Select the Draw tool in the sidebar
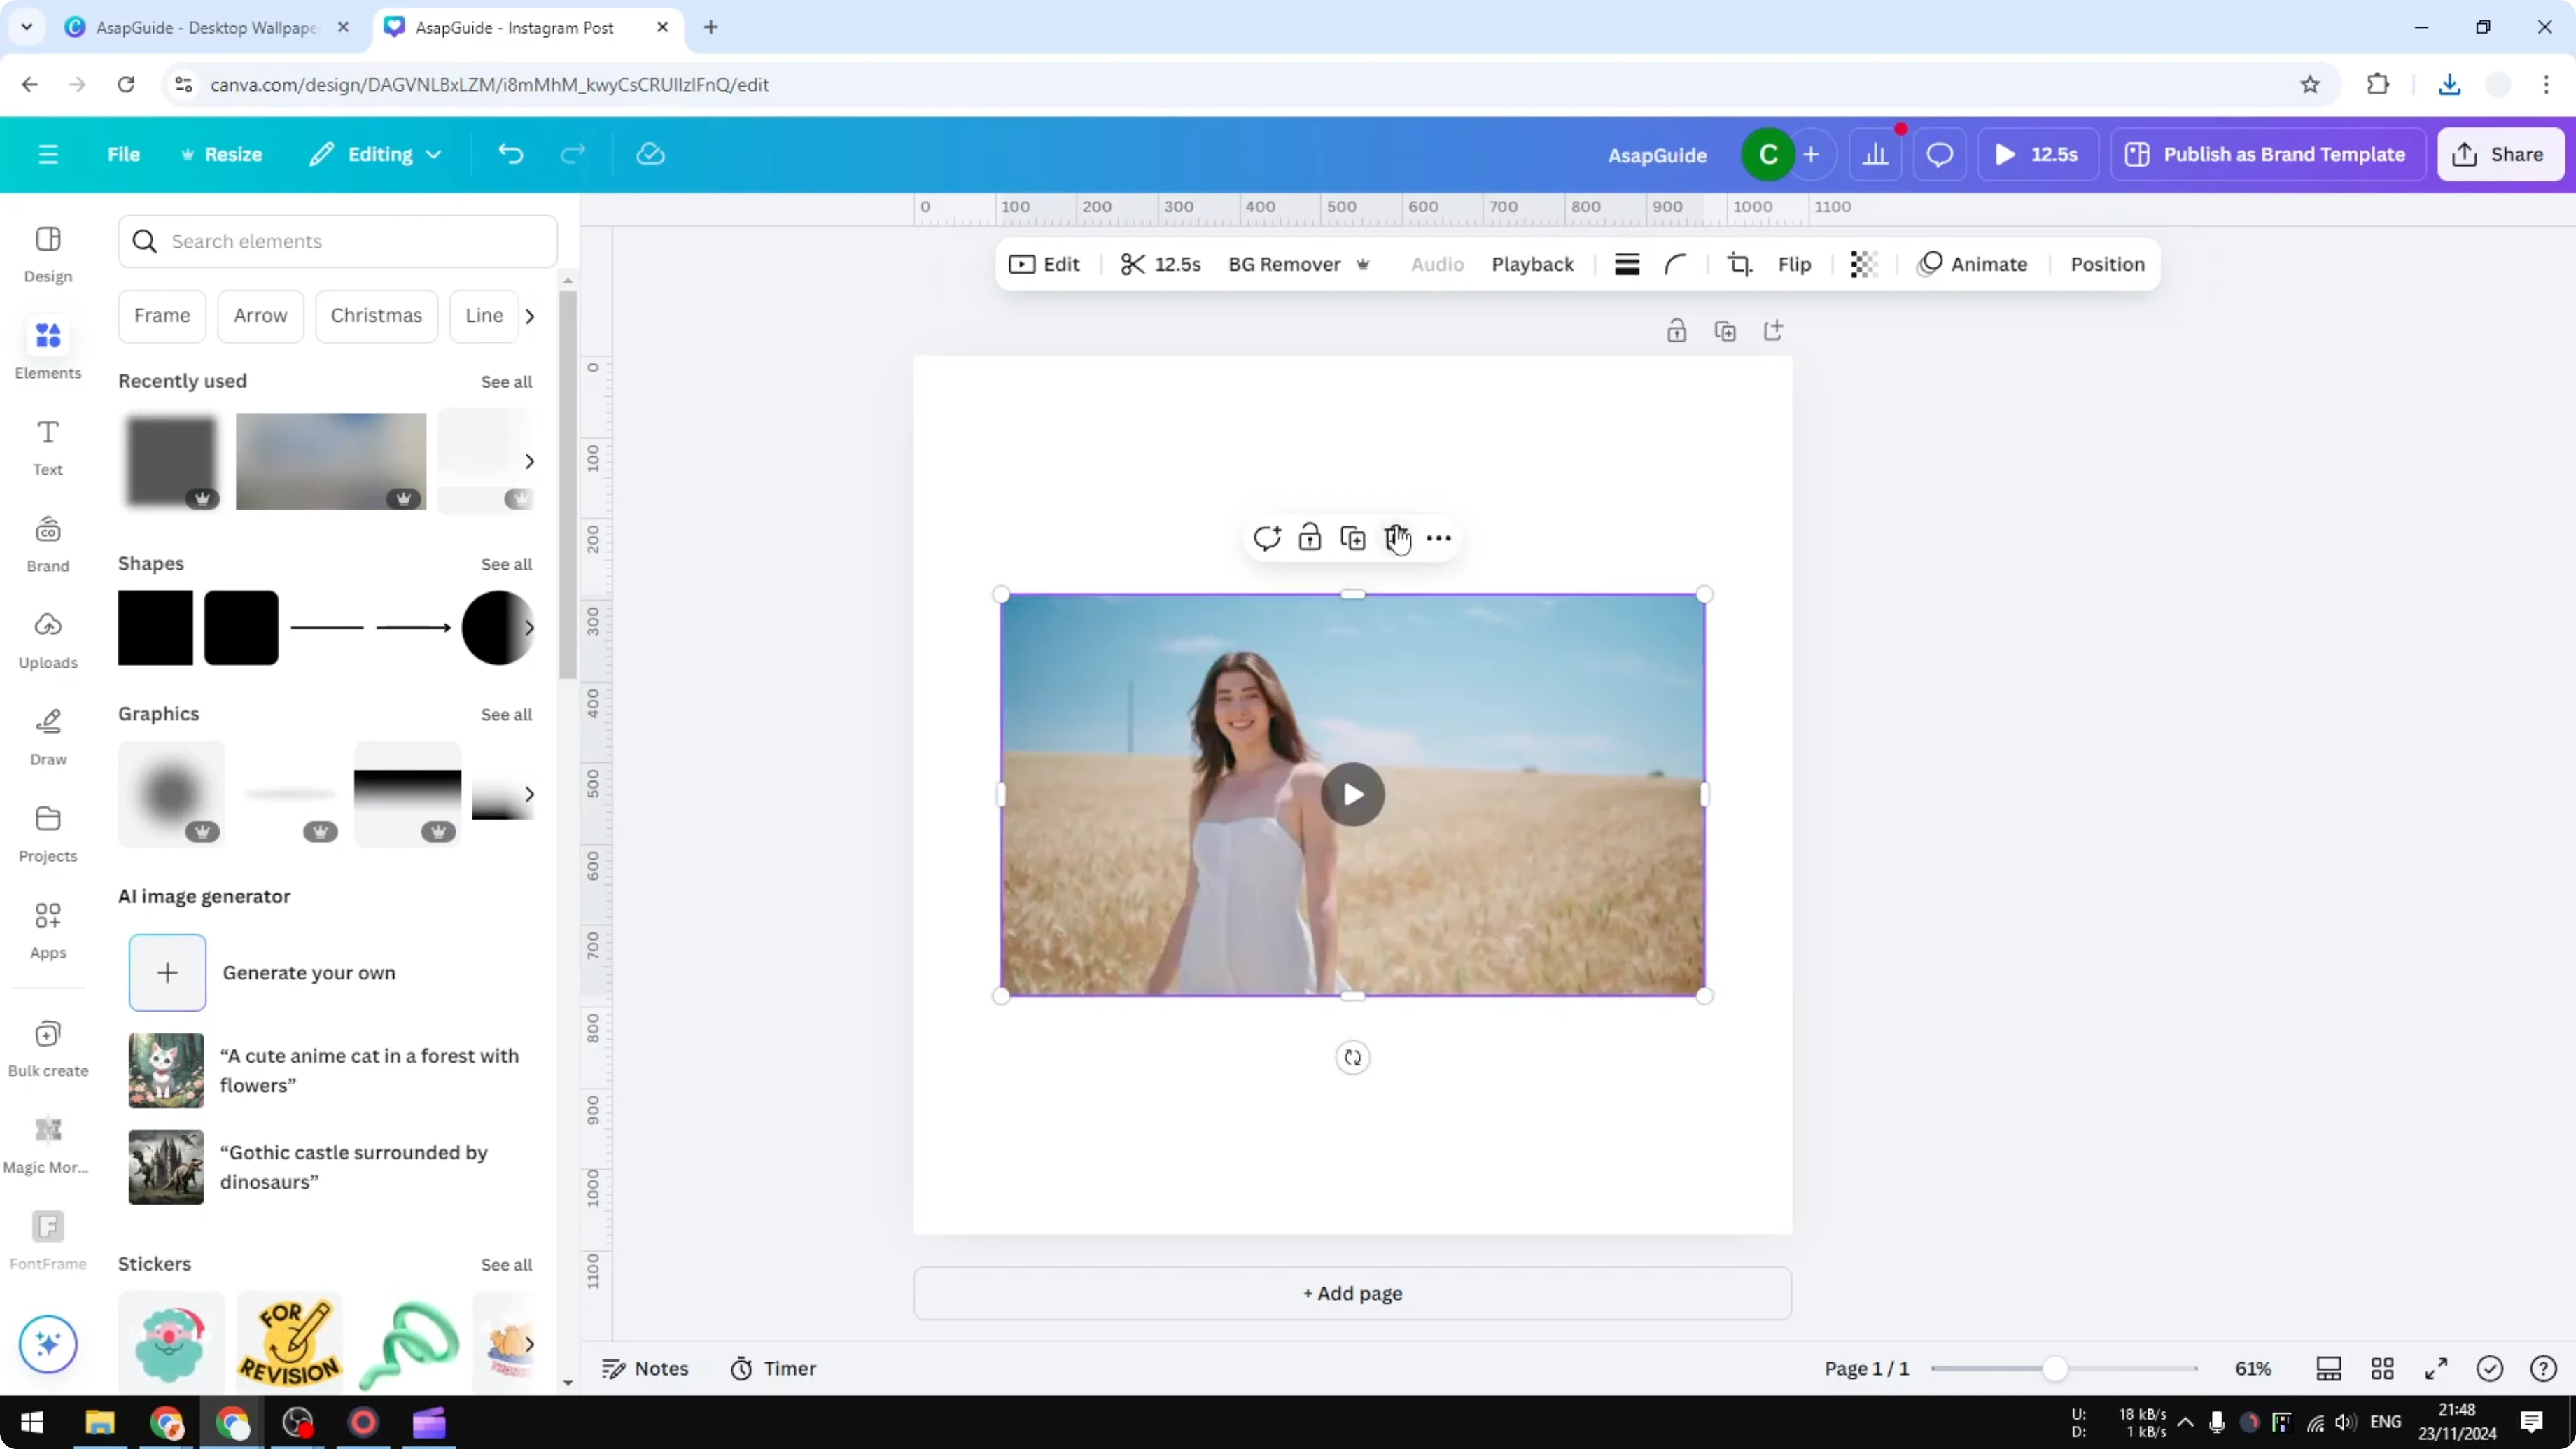 point(47,737)
